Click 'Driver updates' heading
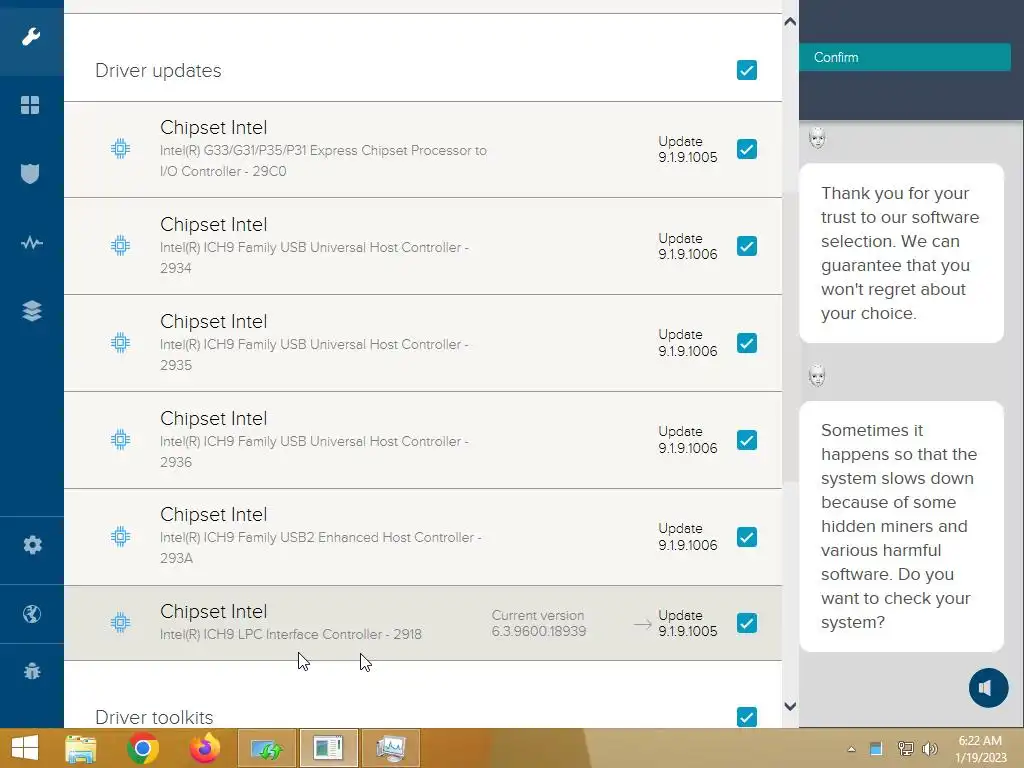The width and height of the screenshot is (1024, 768). (x=158, y=71)
